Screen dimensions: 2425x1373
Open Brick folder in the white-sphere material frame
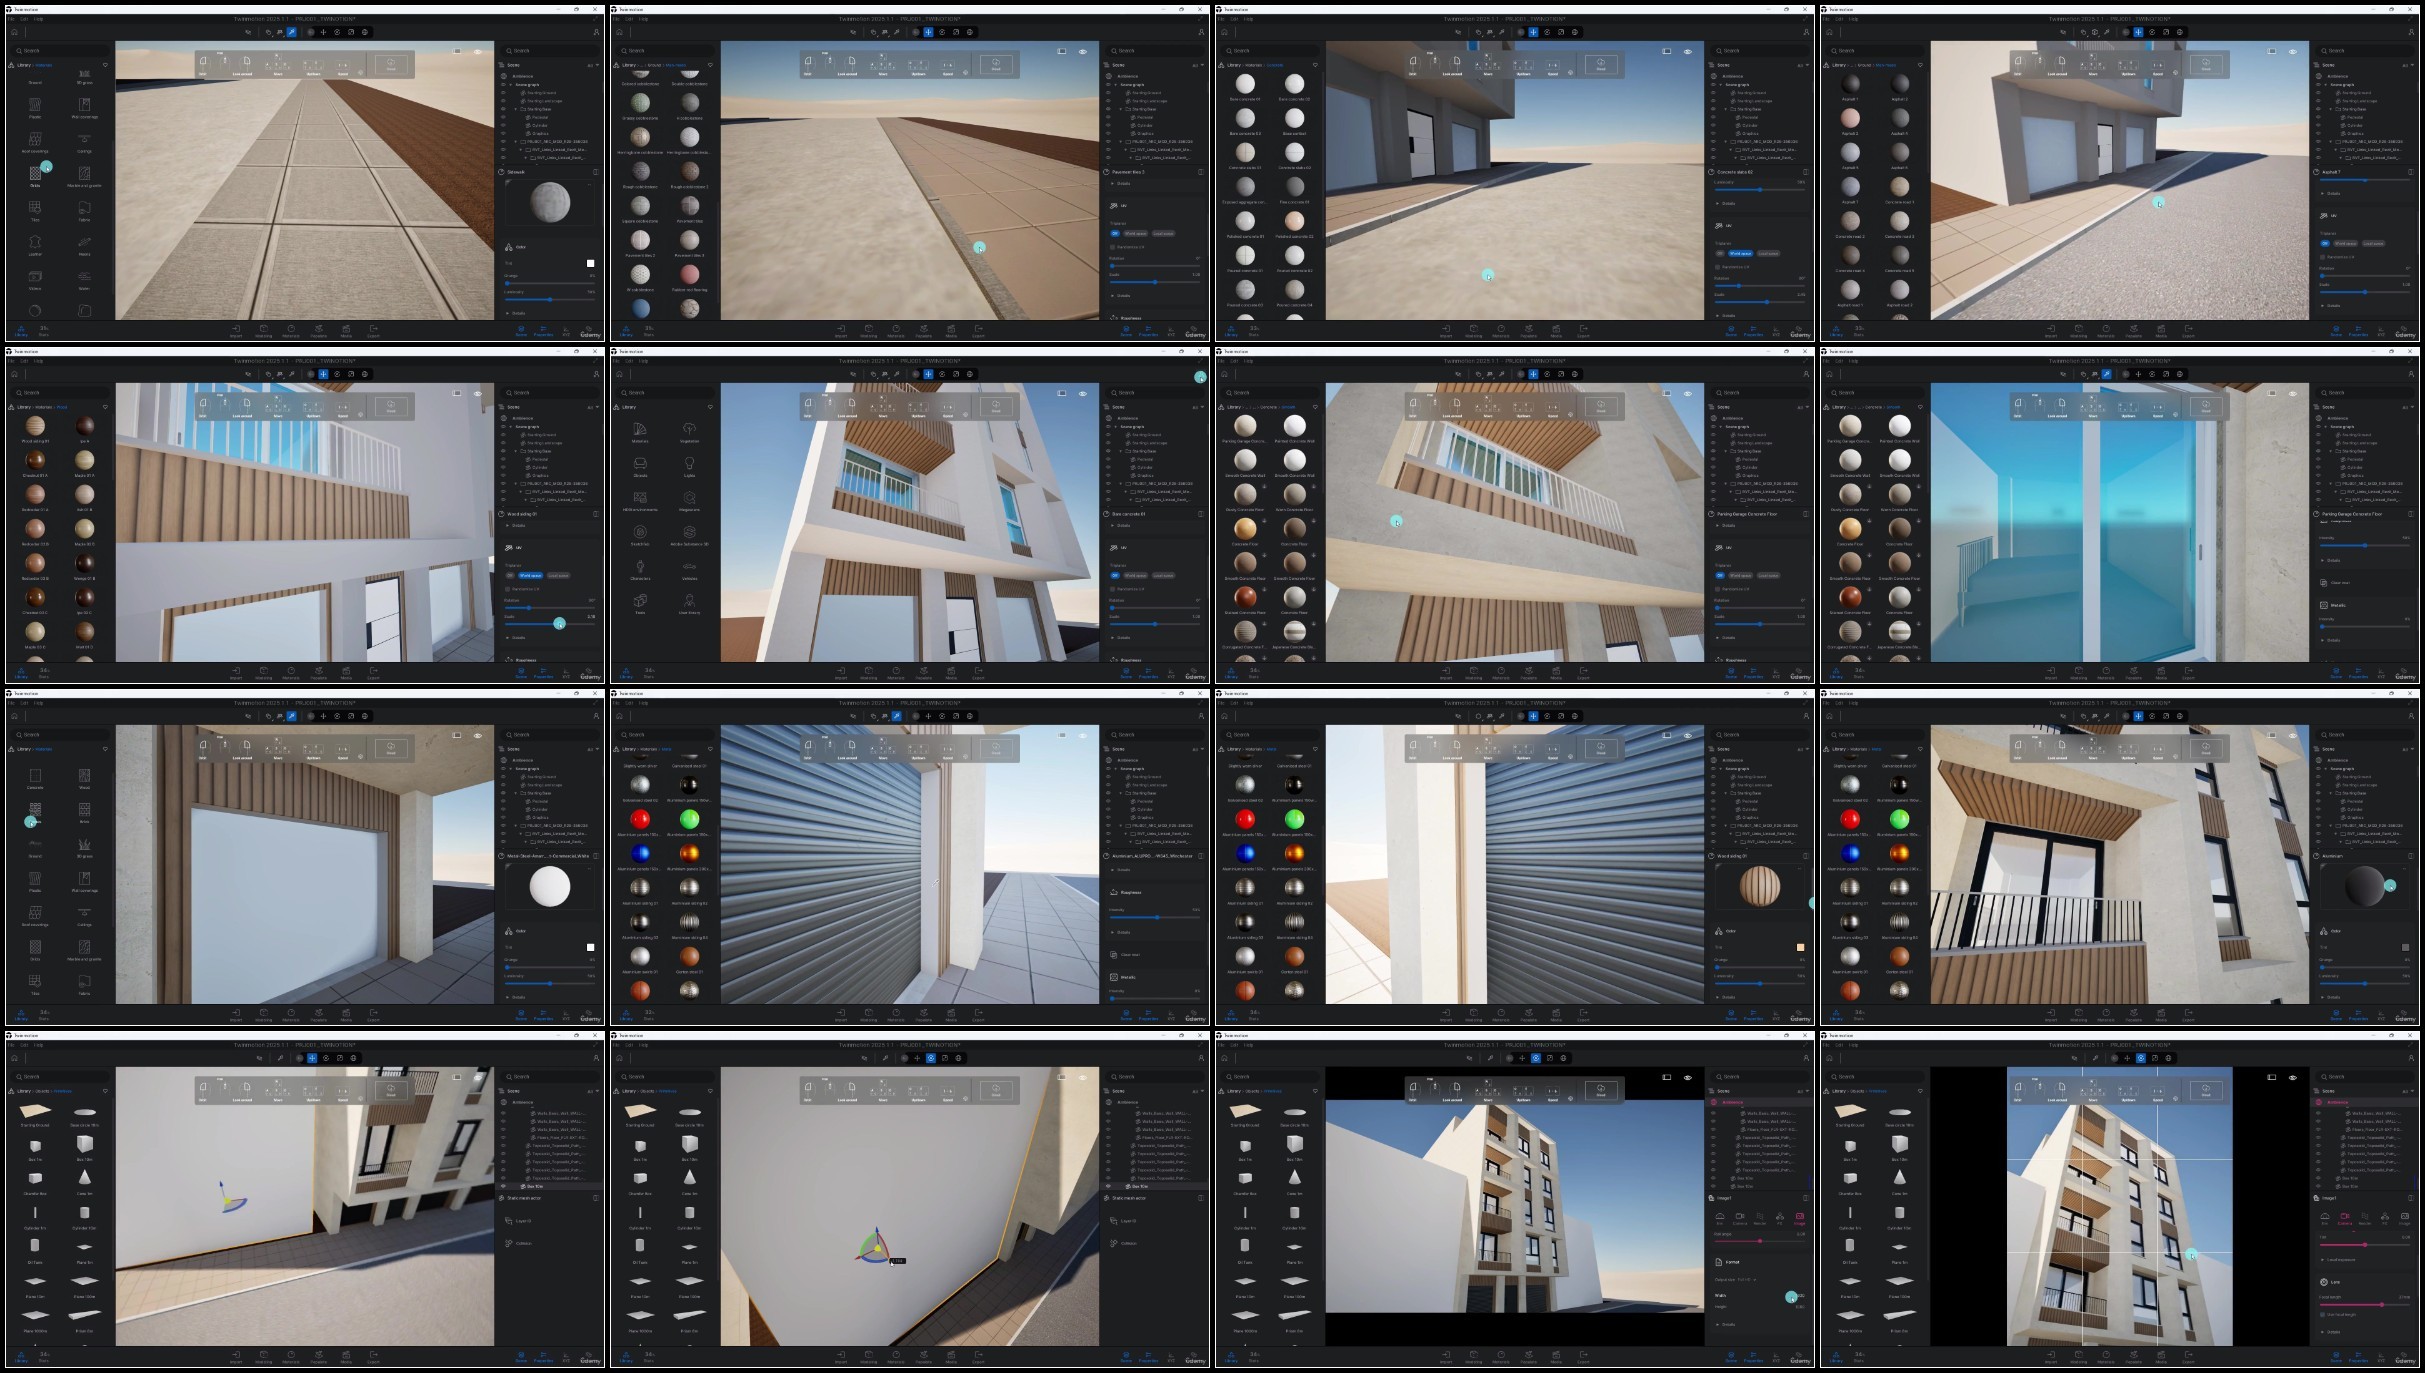click(84, 813)
